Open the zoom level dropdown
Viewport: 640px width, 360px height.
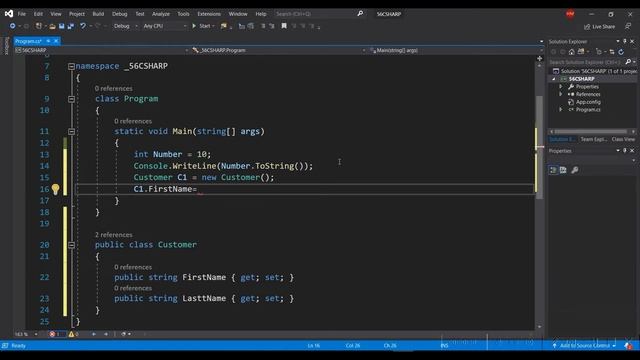[36, 334]
